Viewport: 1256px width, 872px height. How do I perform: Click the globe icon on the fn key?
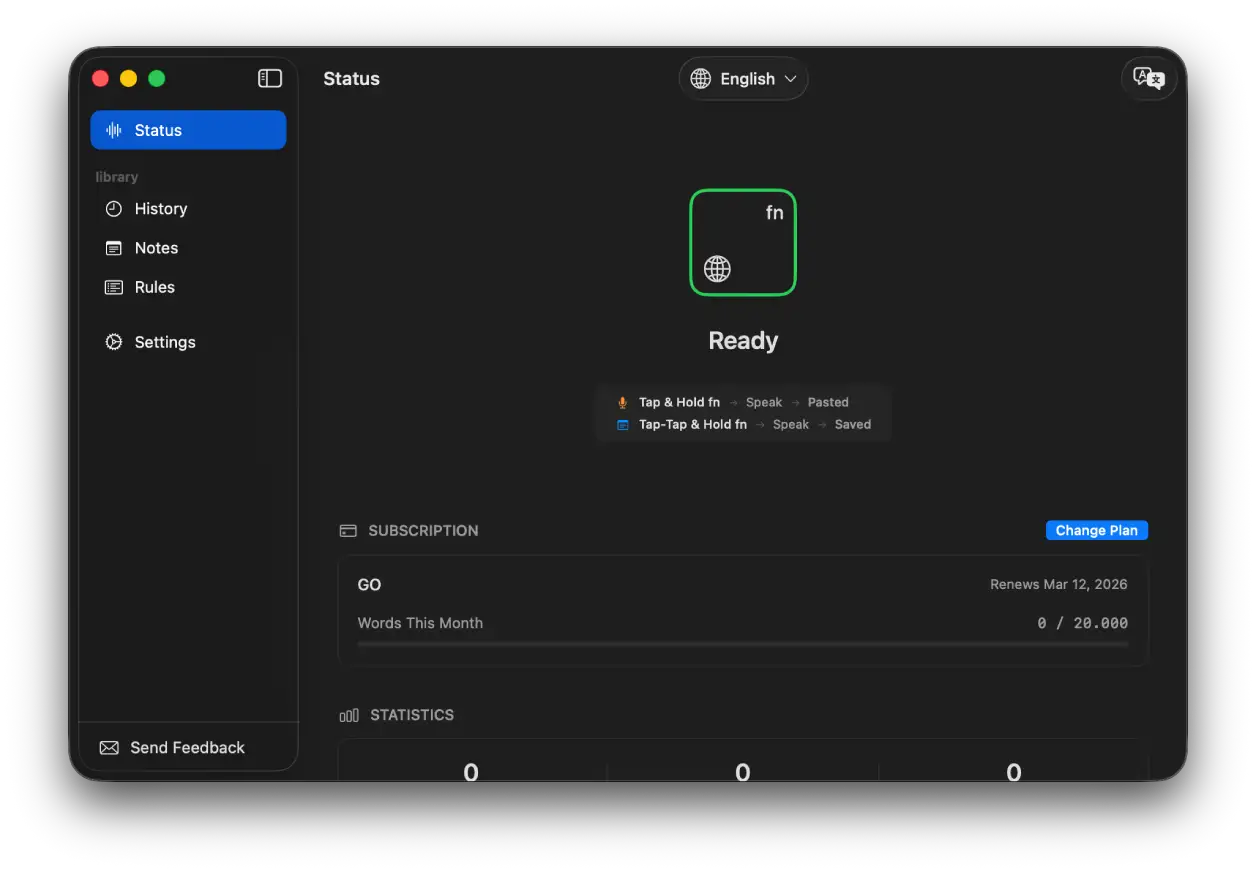(x=717, y=268)
